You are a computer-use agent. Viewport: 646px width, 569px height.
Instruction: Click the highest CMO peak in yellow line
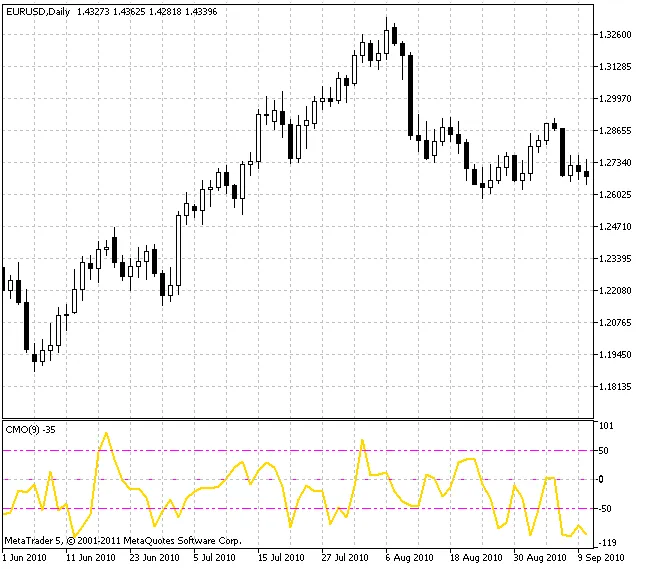point(105,433)
